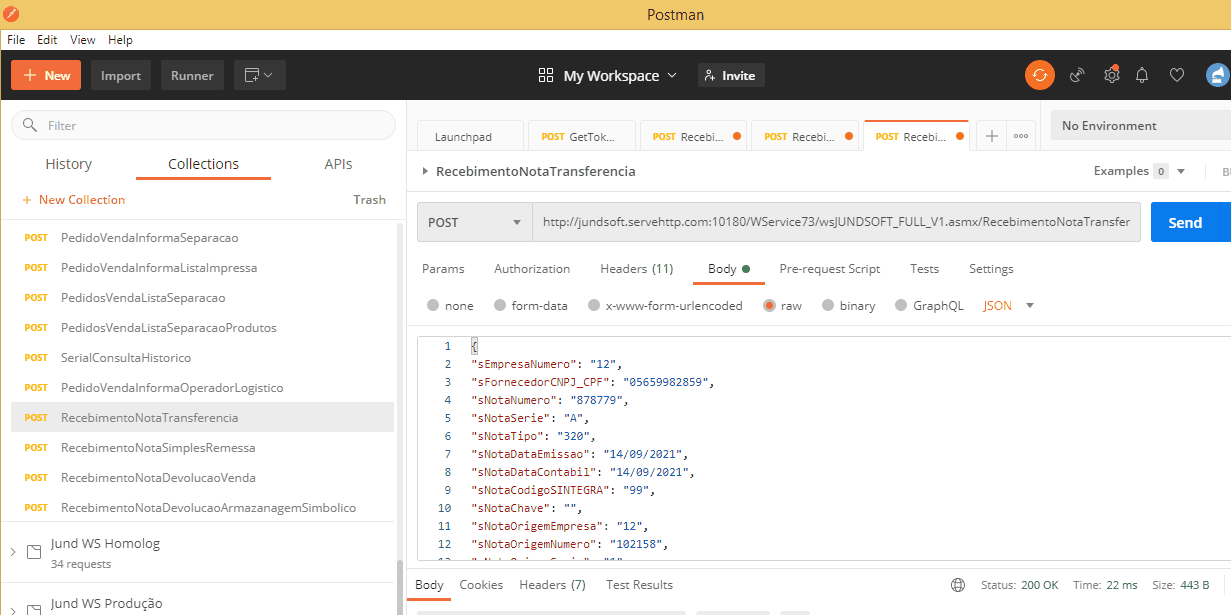Viewport: 1231px width, 615px height.
Task: Open the History tab in sidebar
Action: [69, 164]
